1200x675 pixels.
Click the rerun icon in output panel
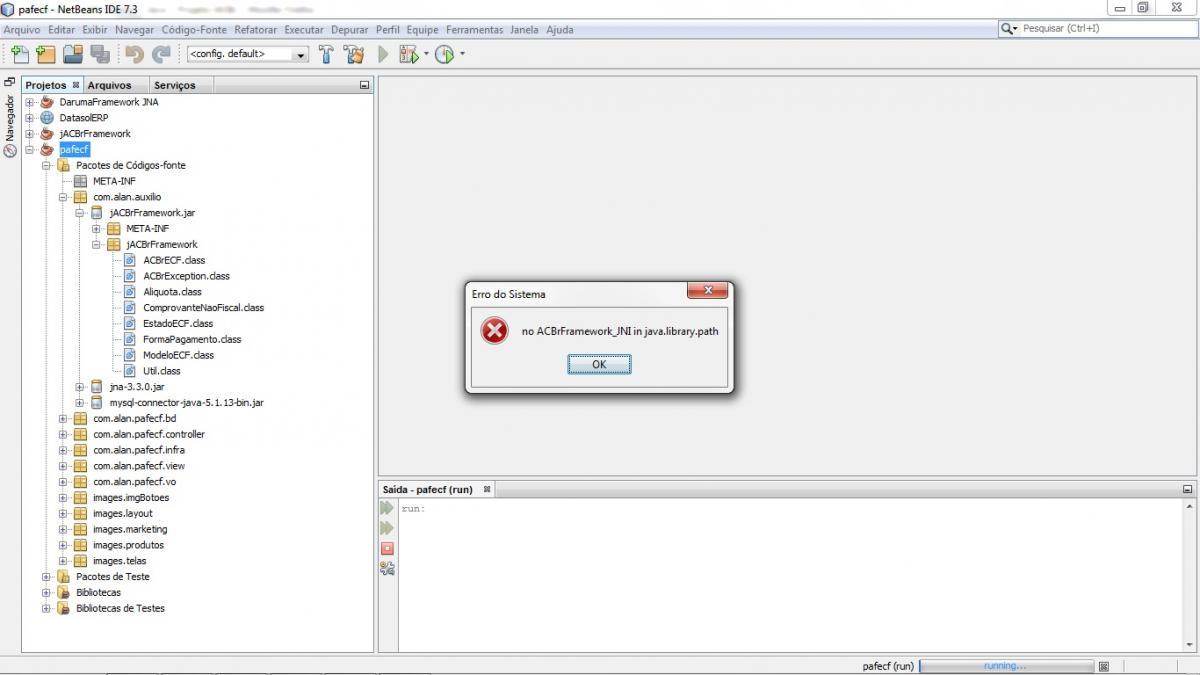tap(387, 508)
